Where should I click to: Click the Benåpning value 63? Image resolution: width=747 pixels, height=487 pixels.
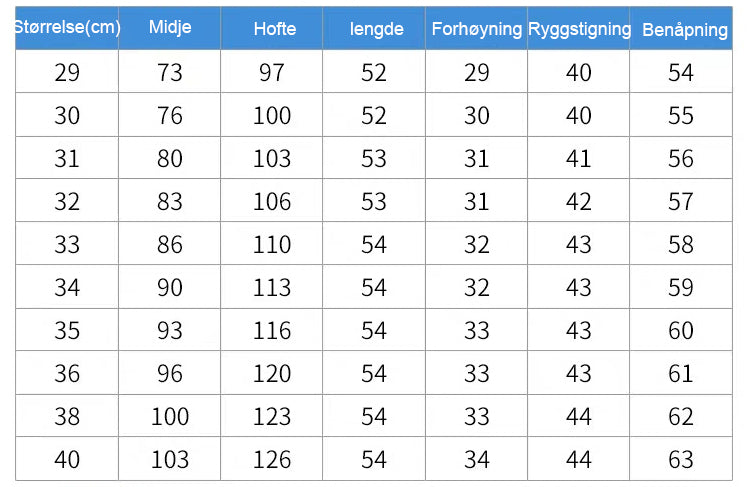point(681,460)
